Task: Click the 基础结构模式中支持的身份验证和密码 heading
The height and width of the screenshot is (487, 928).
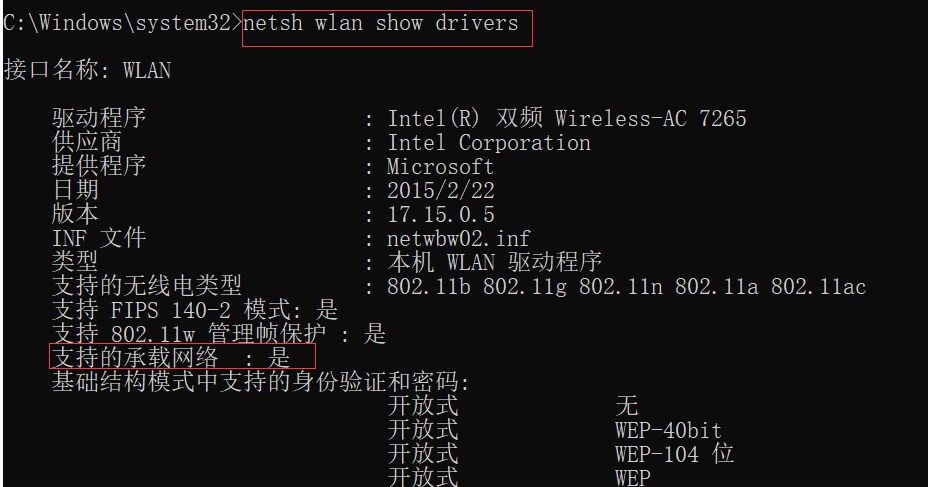Action: point(261,382)
